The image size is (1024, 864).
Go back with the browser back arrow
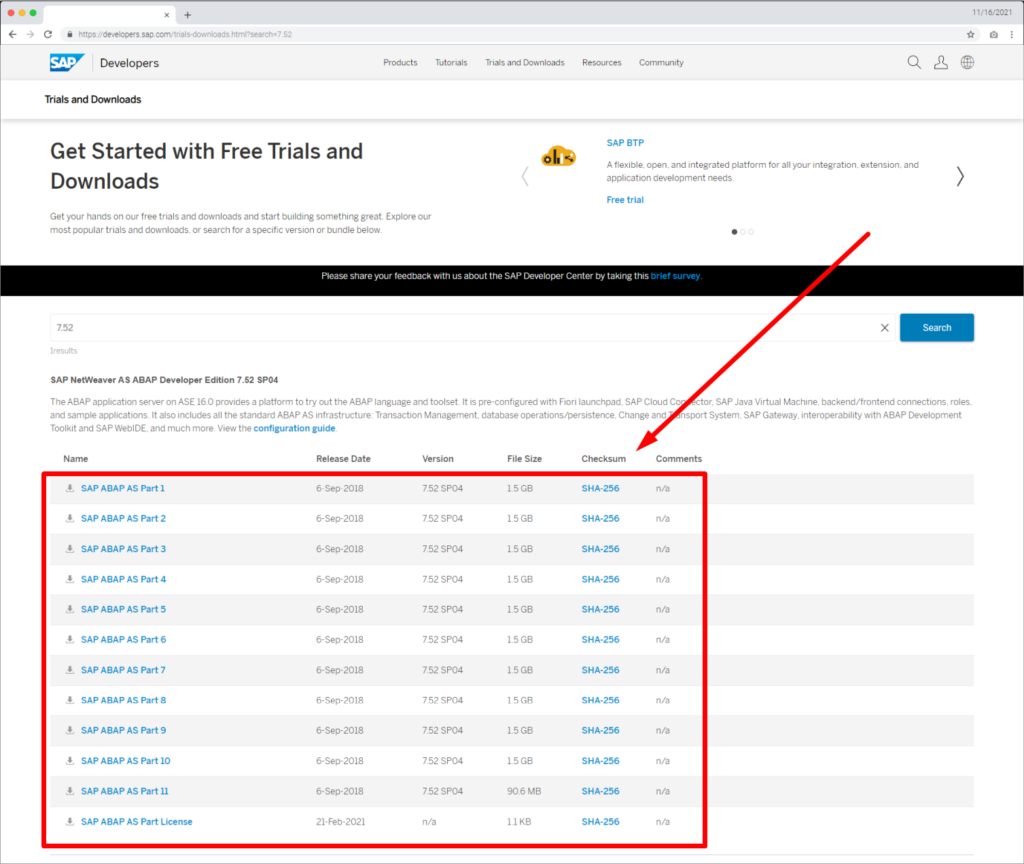coord(12,34)
